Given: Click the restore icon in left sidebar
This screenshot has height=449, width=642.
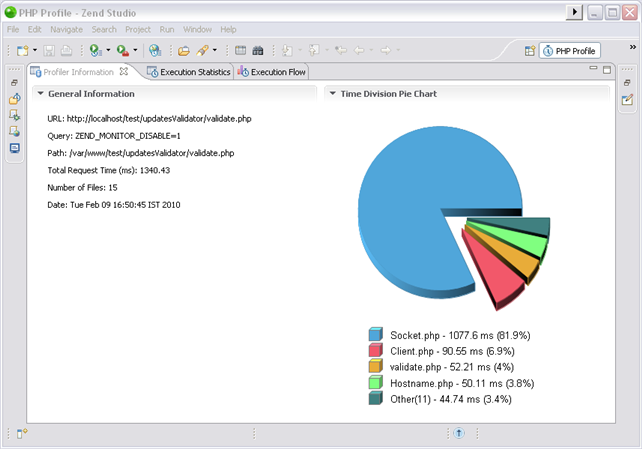Looking at the screenshot, I should [14, 83].
